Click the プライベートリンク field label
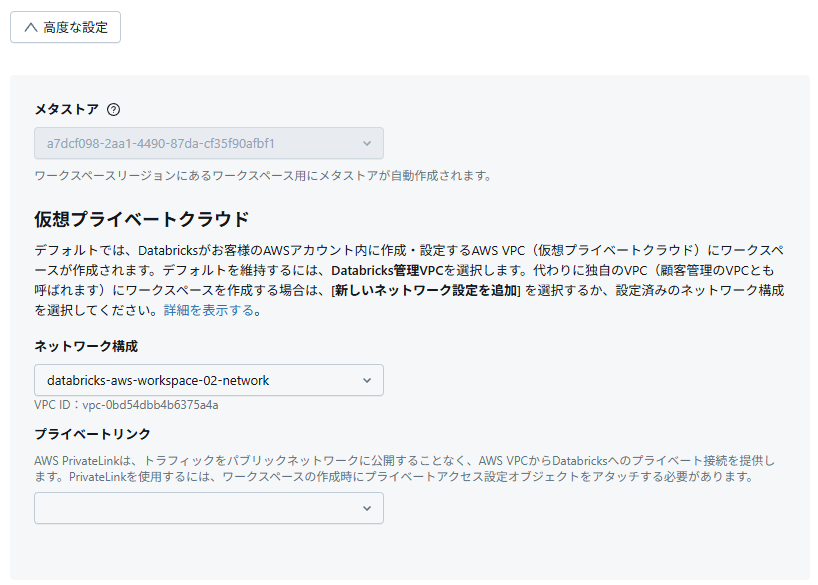This screenshot has height=585, width=818. click(x=93, y=433)
